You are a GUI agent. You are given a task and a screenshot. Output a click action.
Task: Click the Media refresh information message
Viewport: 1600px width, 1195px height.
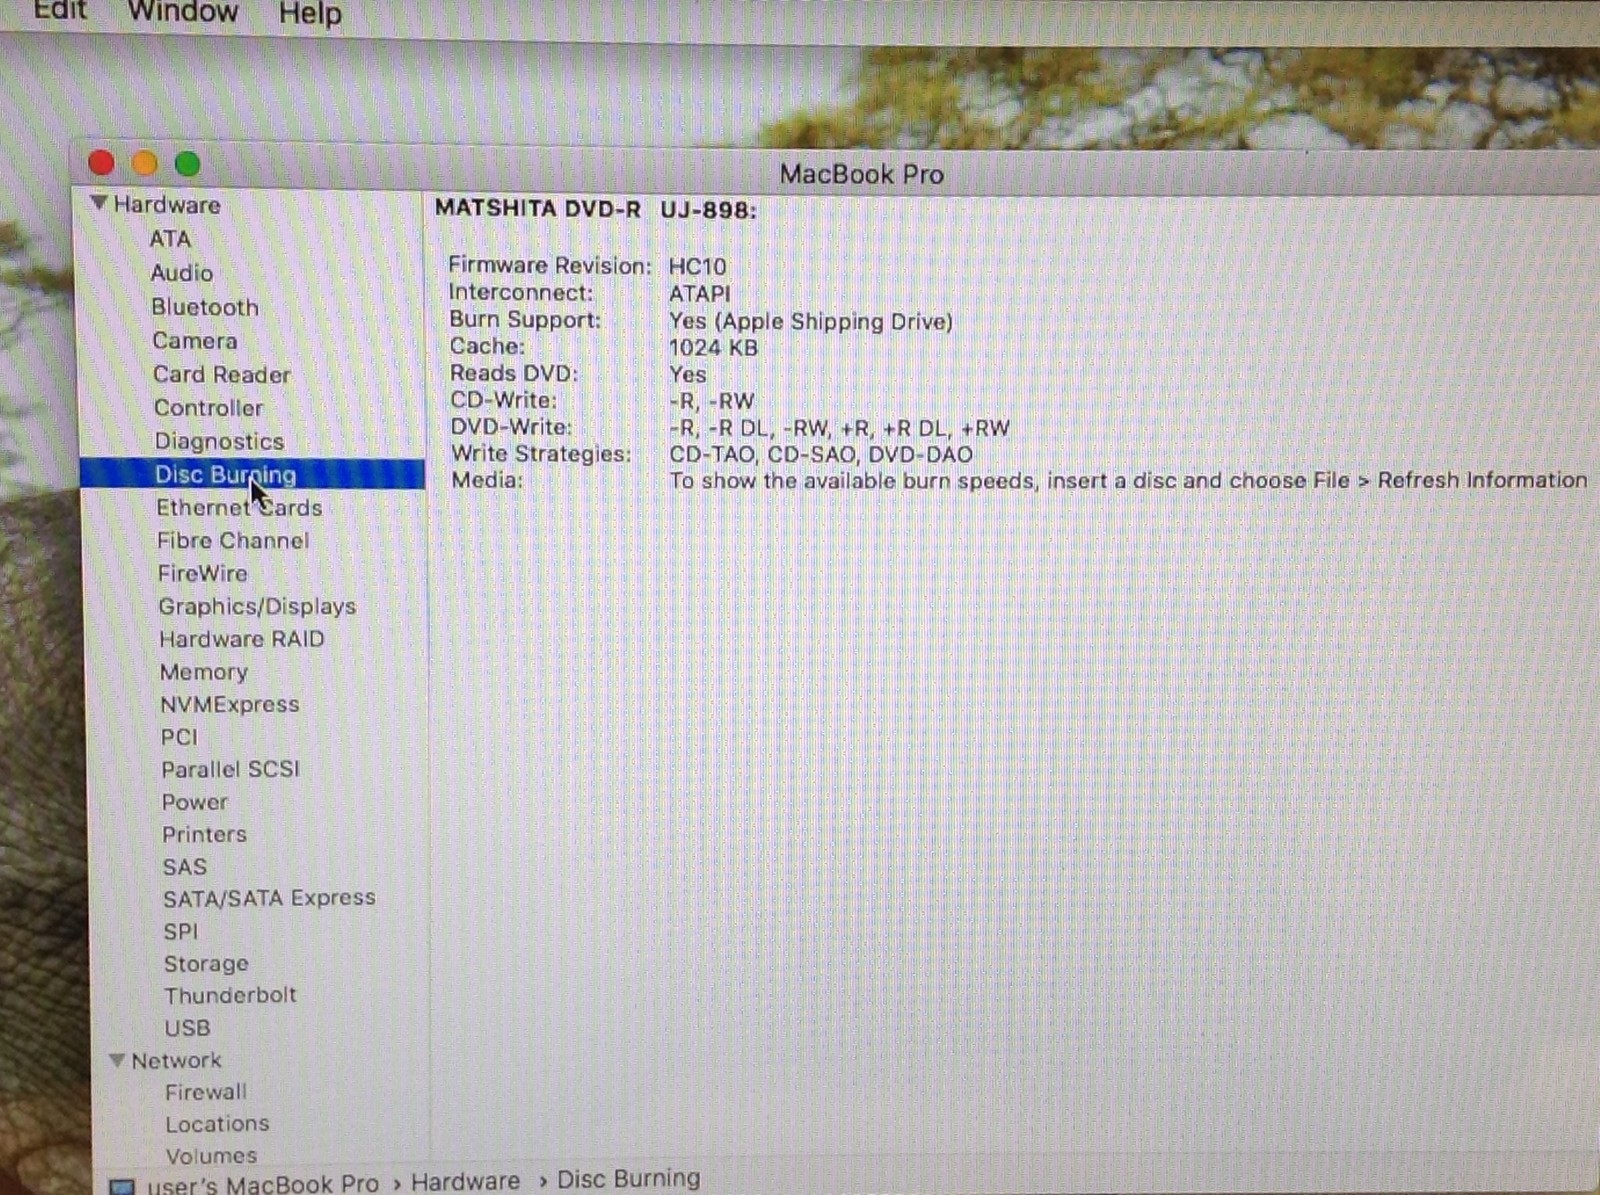pyautogui.click(x=1128, y=480)
